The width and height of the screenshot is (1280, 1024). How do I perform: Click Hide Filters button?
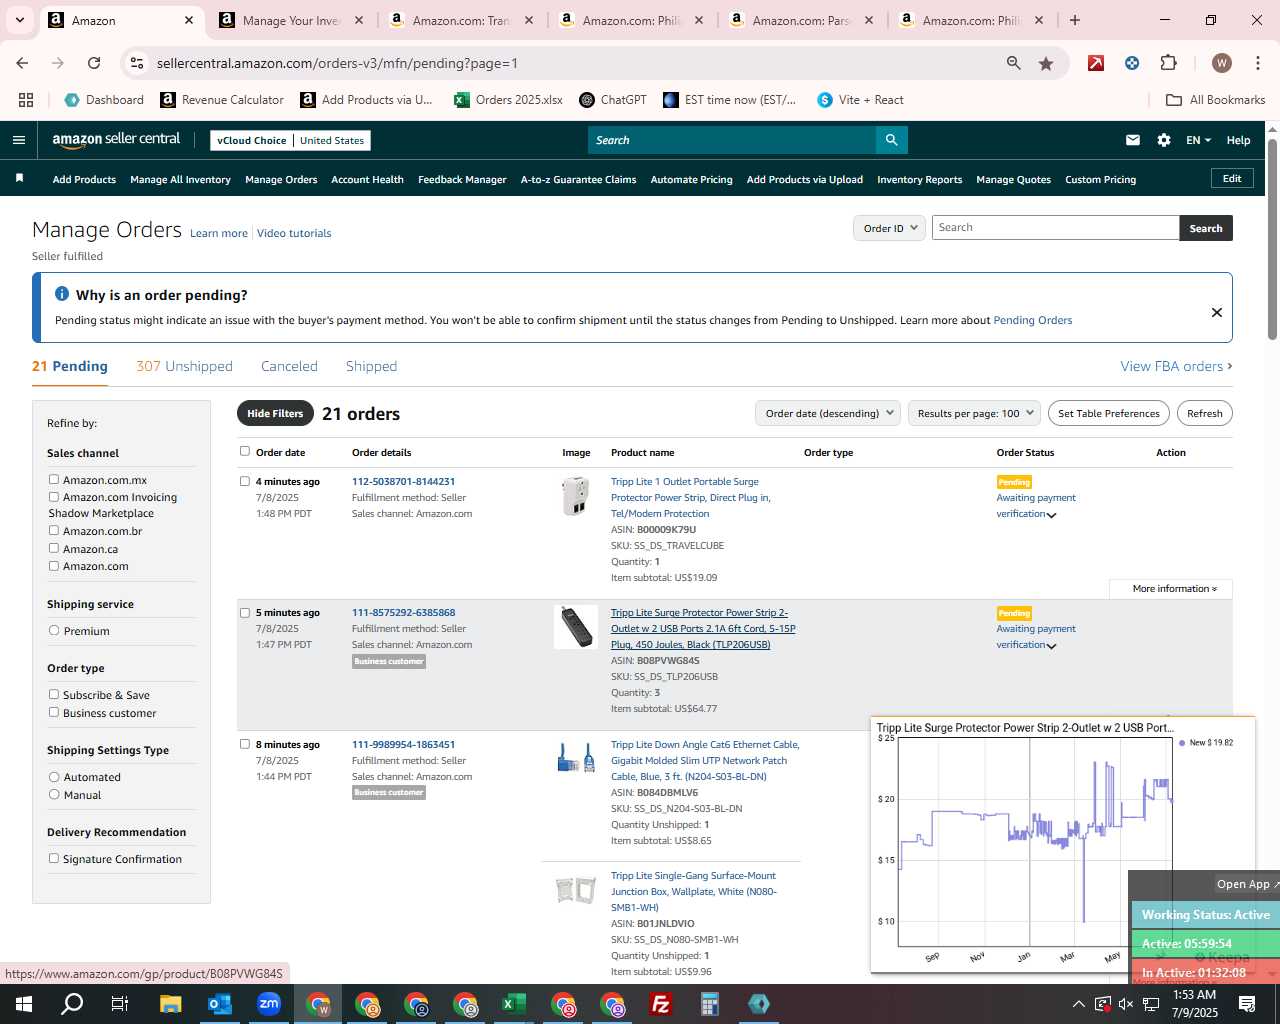[275, 413]
